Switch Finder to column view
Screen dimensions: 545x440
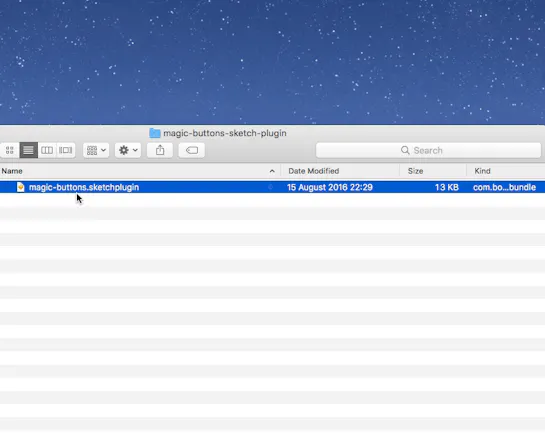click(x=47, y=150)
